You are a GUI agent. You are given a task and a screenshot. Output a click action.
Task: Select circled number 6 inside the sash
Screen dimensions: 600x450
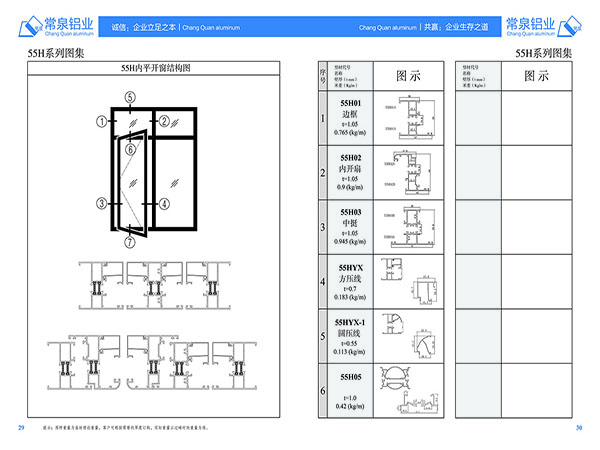click(x=130, y=149)
